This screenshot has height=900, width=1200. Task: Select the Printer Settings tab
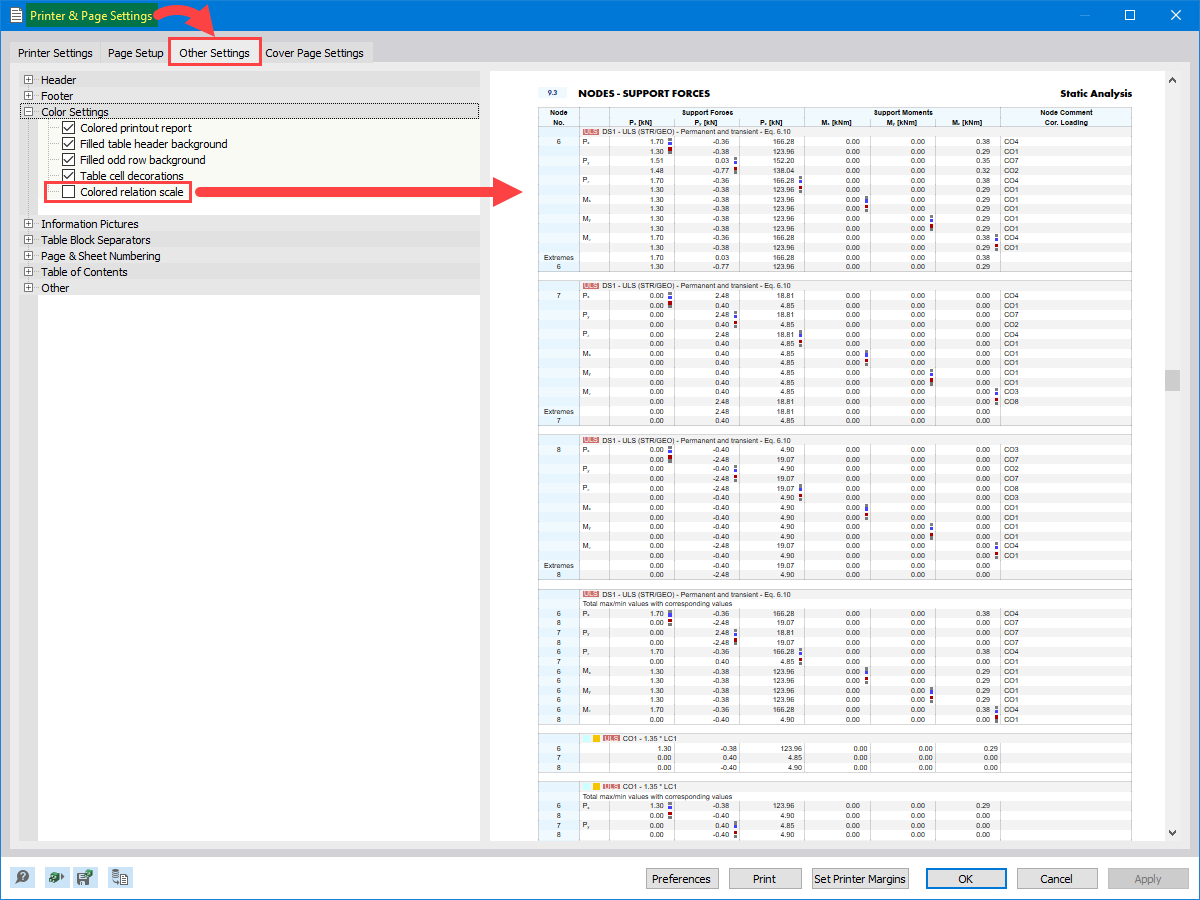(55, 52)
